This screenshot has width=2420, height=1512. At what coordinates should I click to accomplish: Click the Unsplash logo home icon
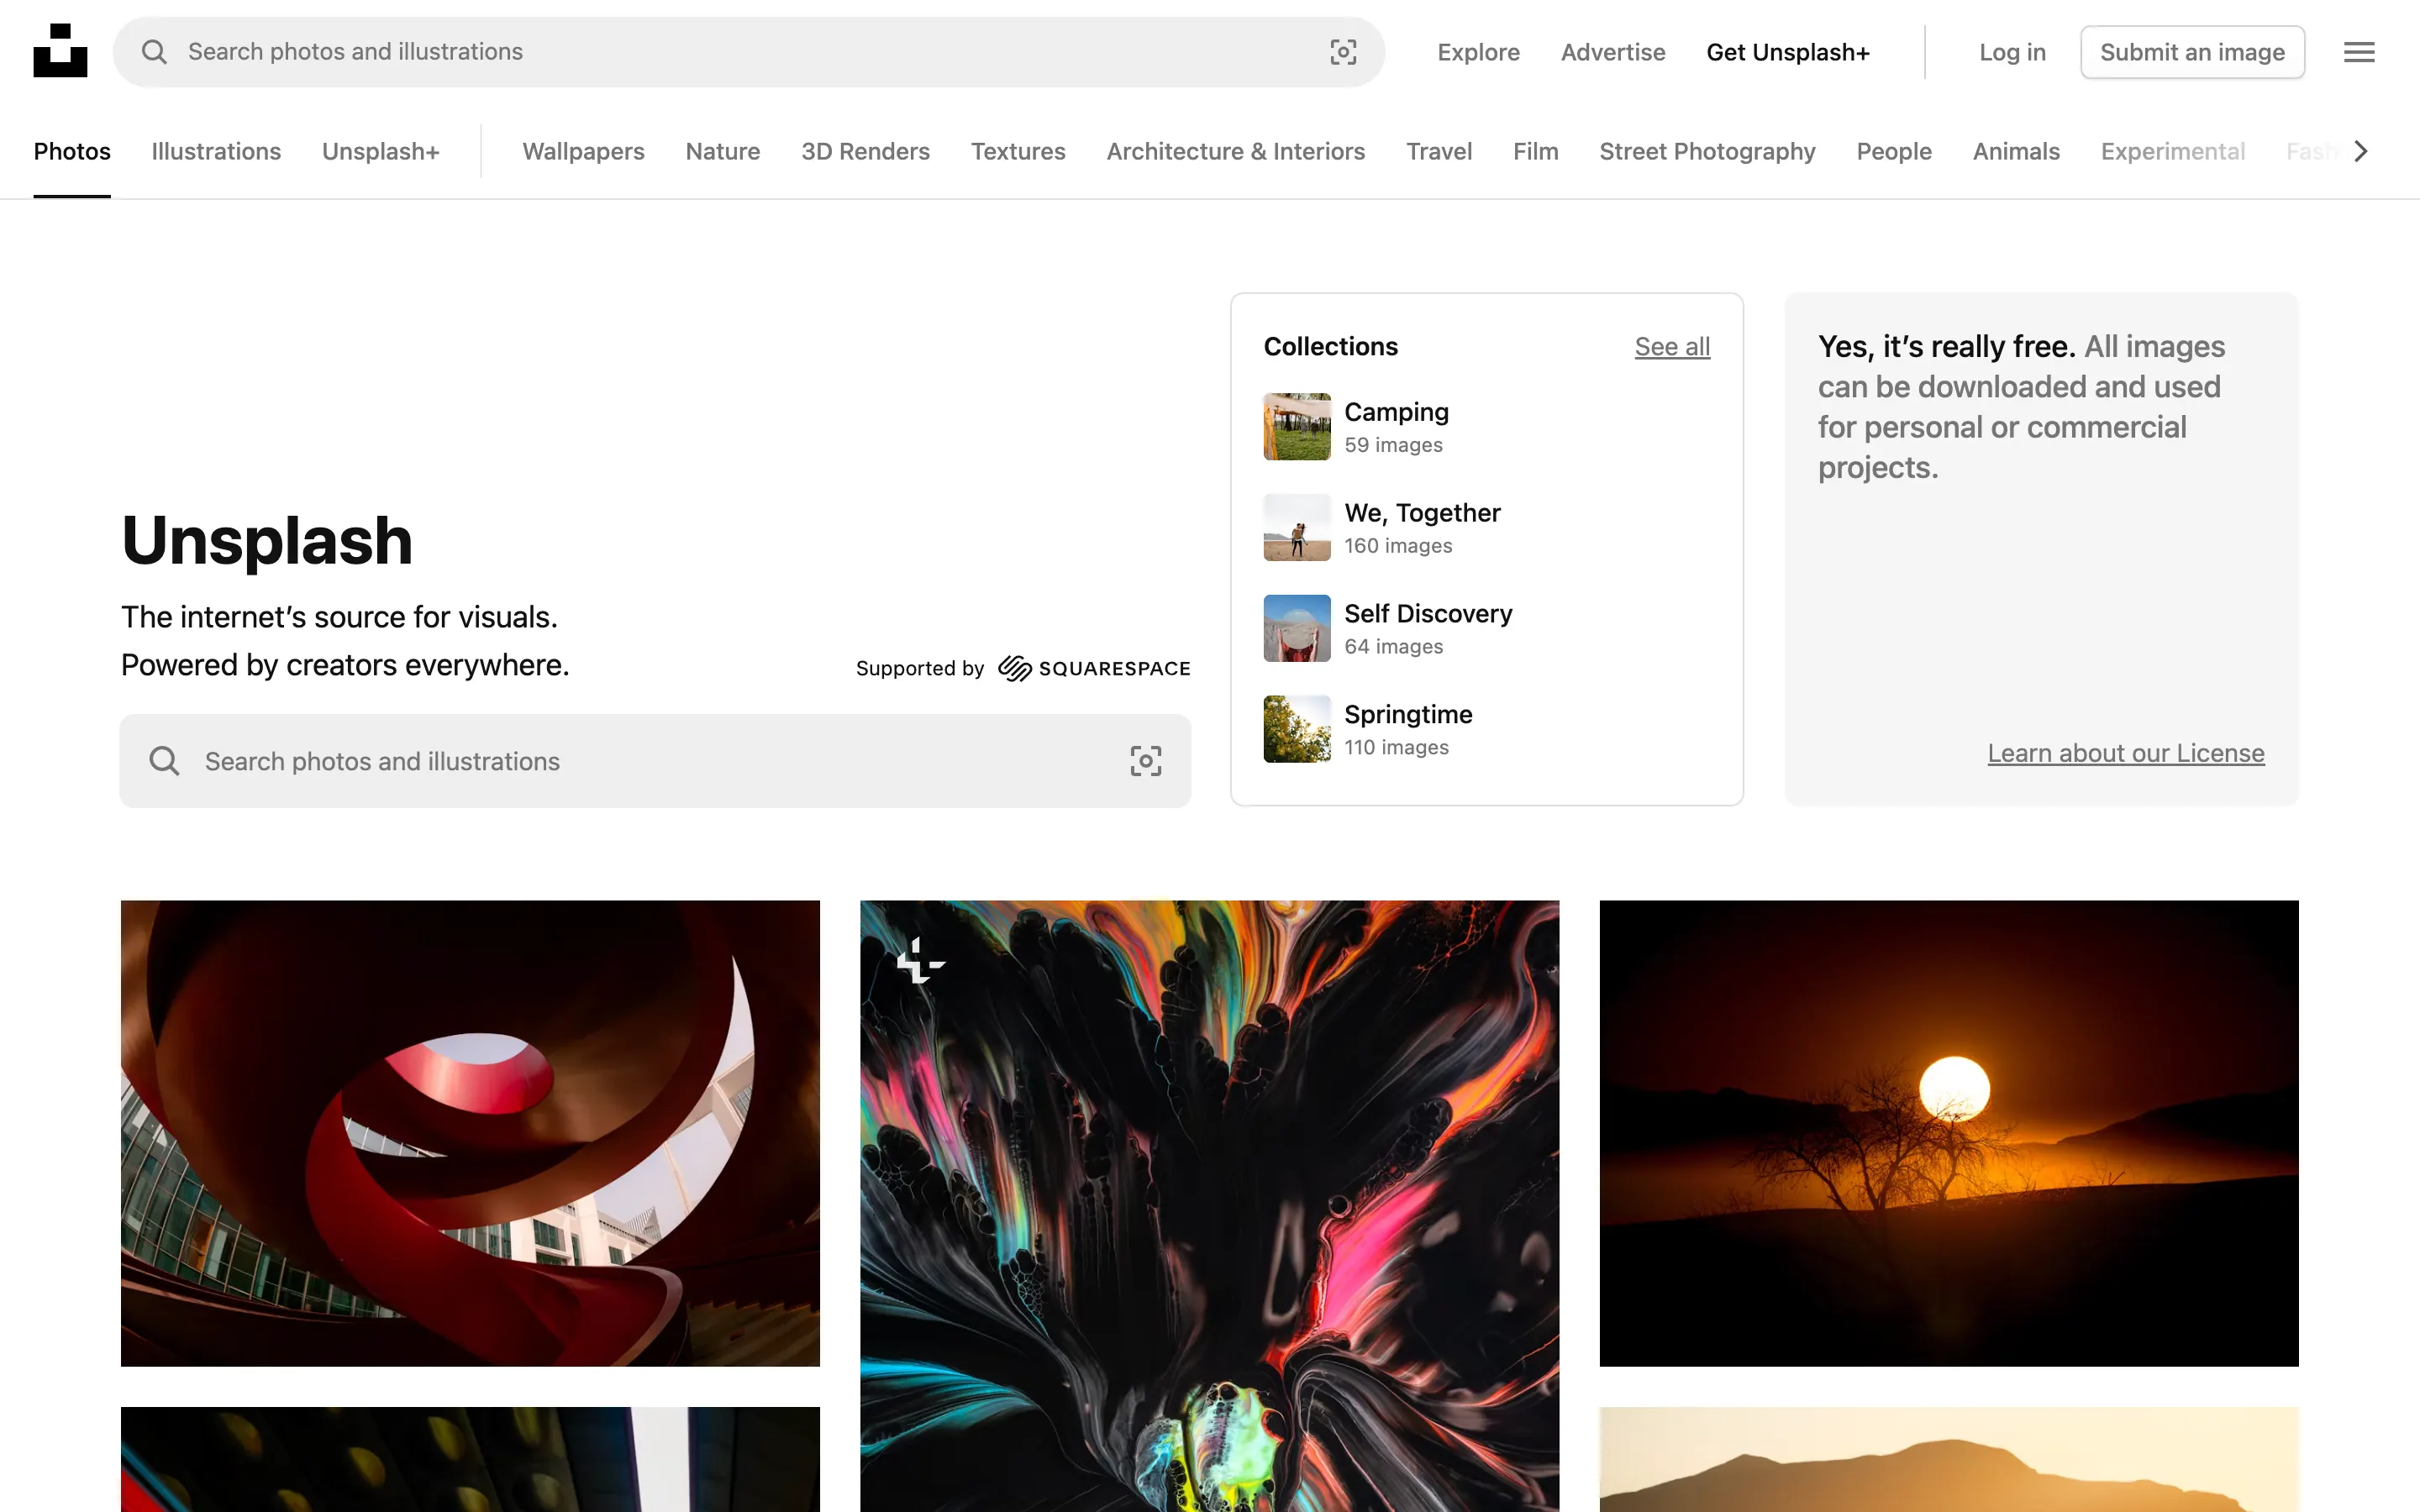click(60, 51)
